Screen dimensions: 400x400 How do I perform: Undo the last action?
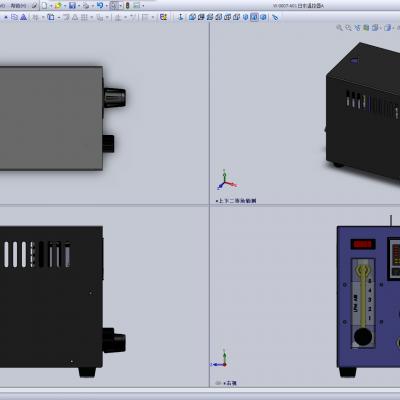(x=100, y=6)
